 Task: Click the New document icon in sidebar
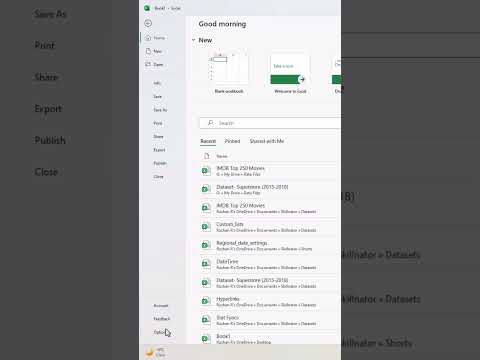[x=148, y=51]
